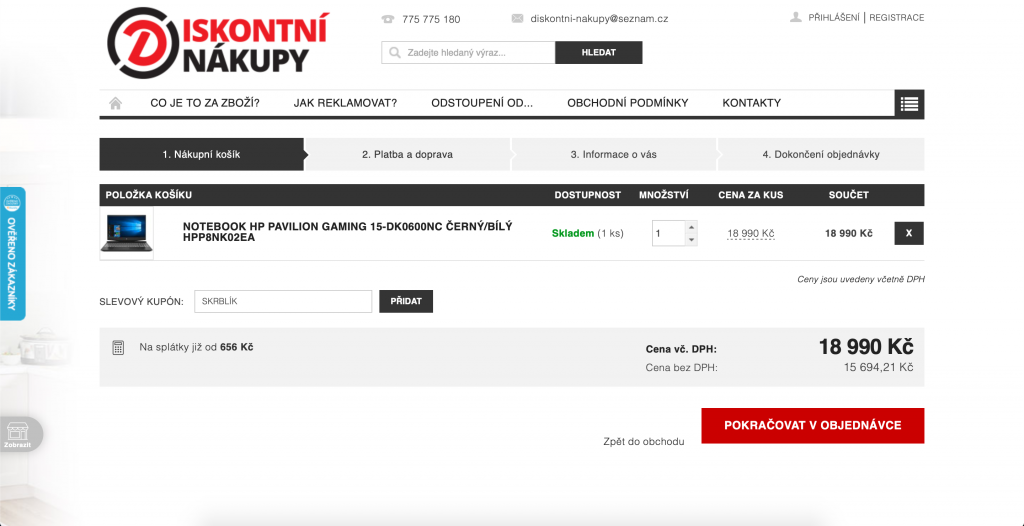This screenshot has width=1024, height=526.
Task: Open the Zobrazit shop widget
Action: 21,434
